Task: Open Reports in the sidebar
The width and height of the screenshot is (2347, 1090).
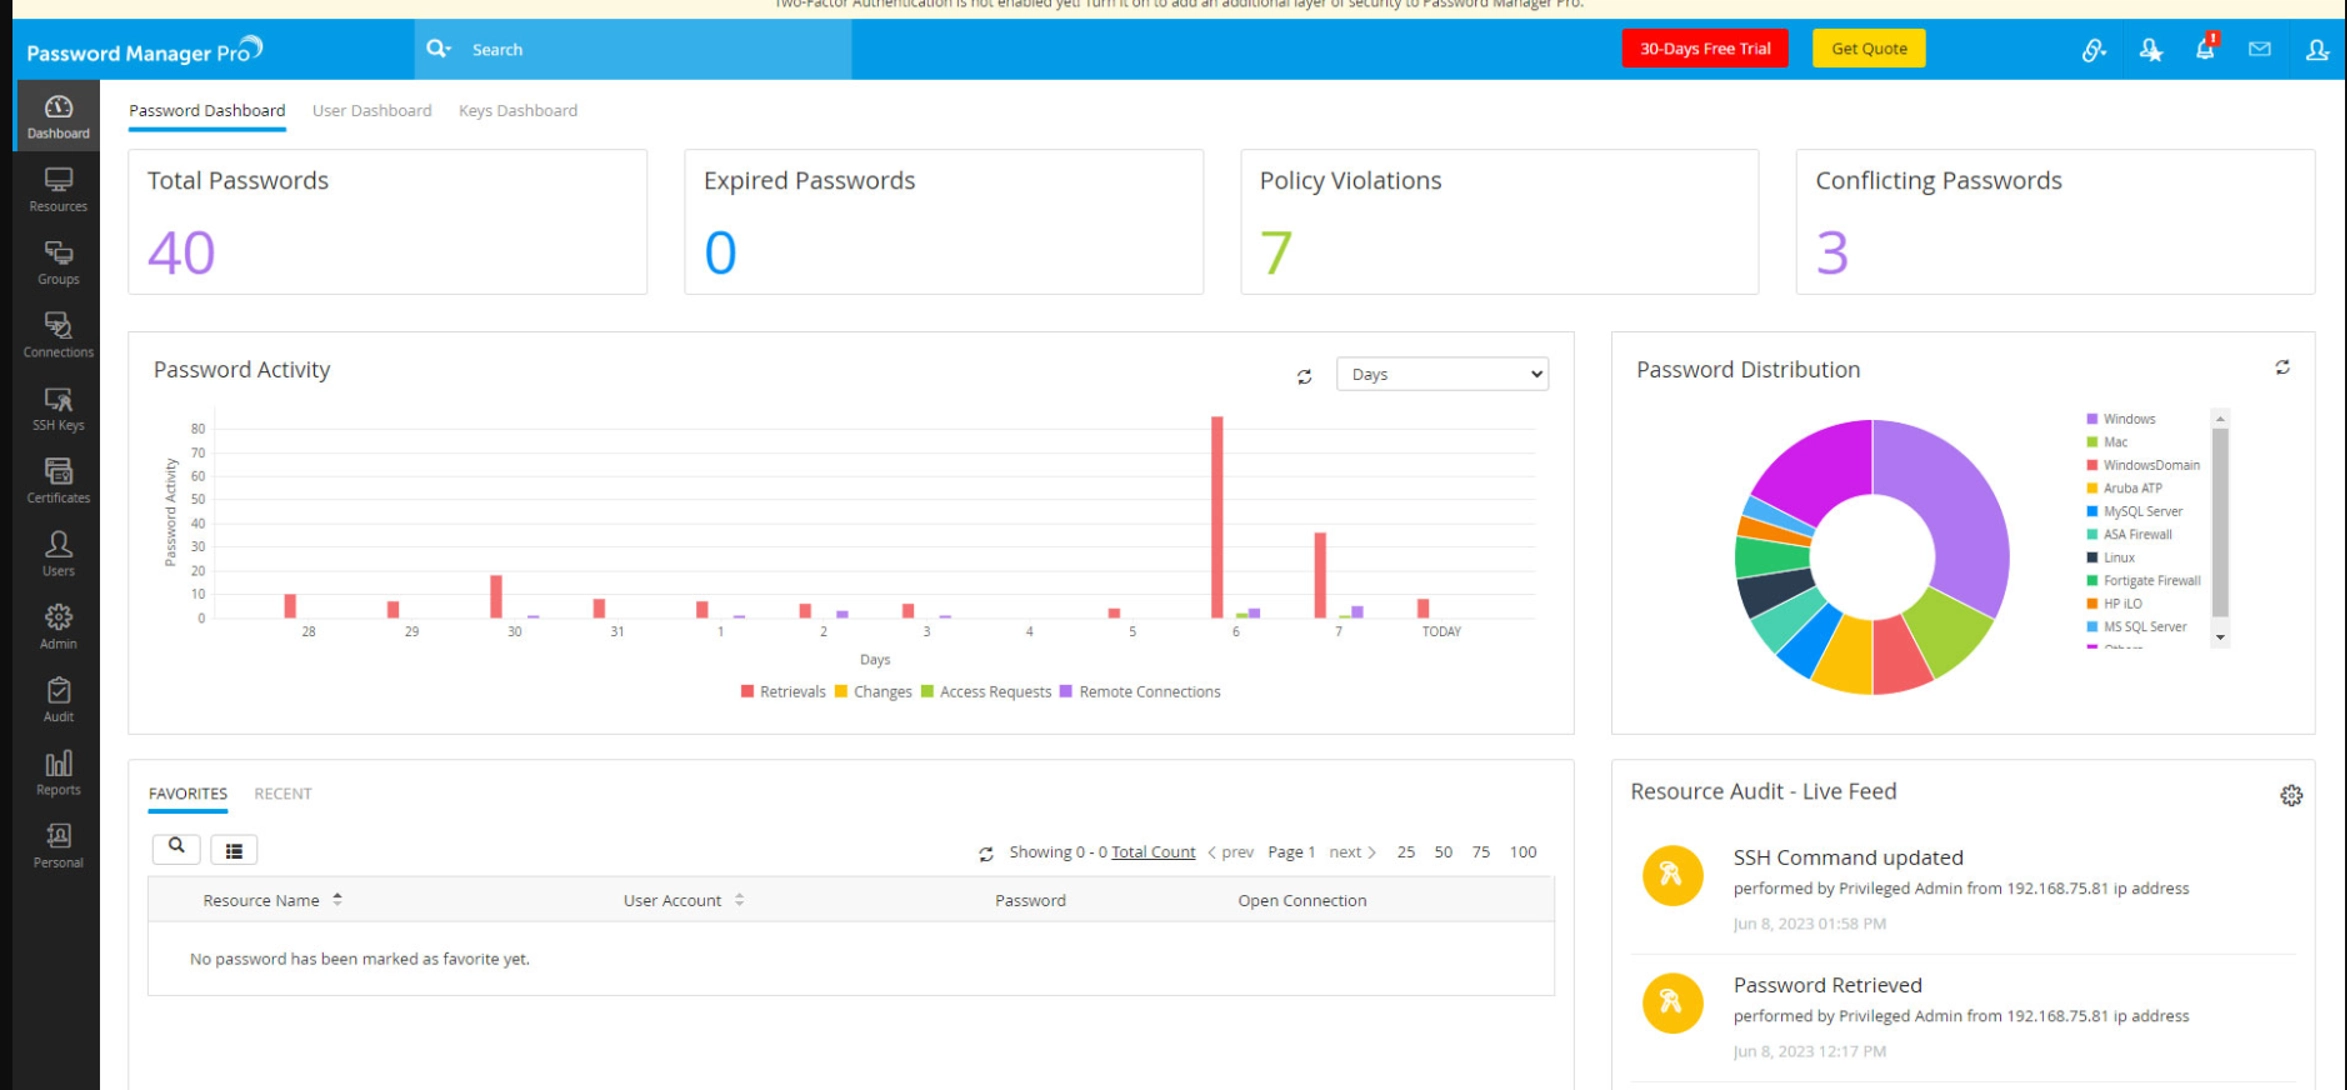Action: (58, 773)
